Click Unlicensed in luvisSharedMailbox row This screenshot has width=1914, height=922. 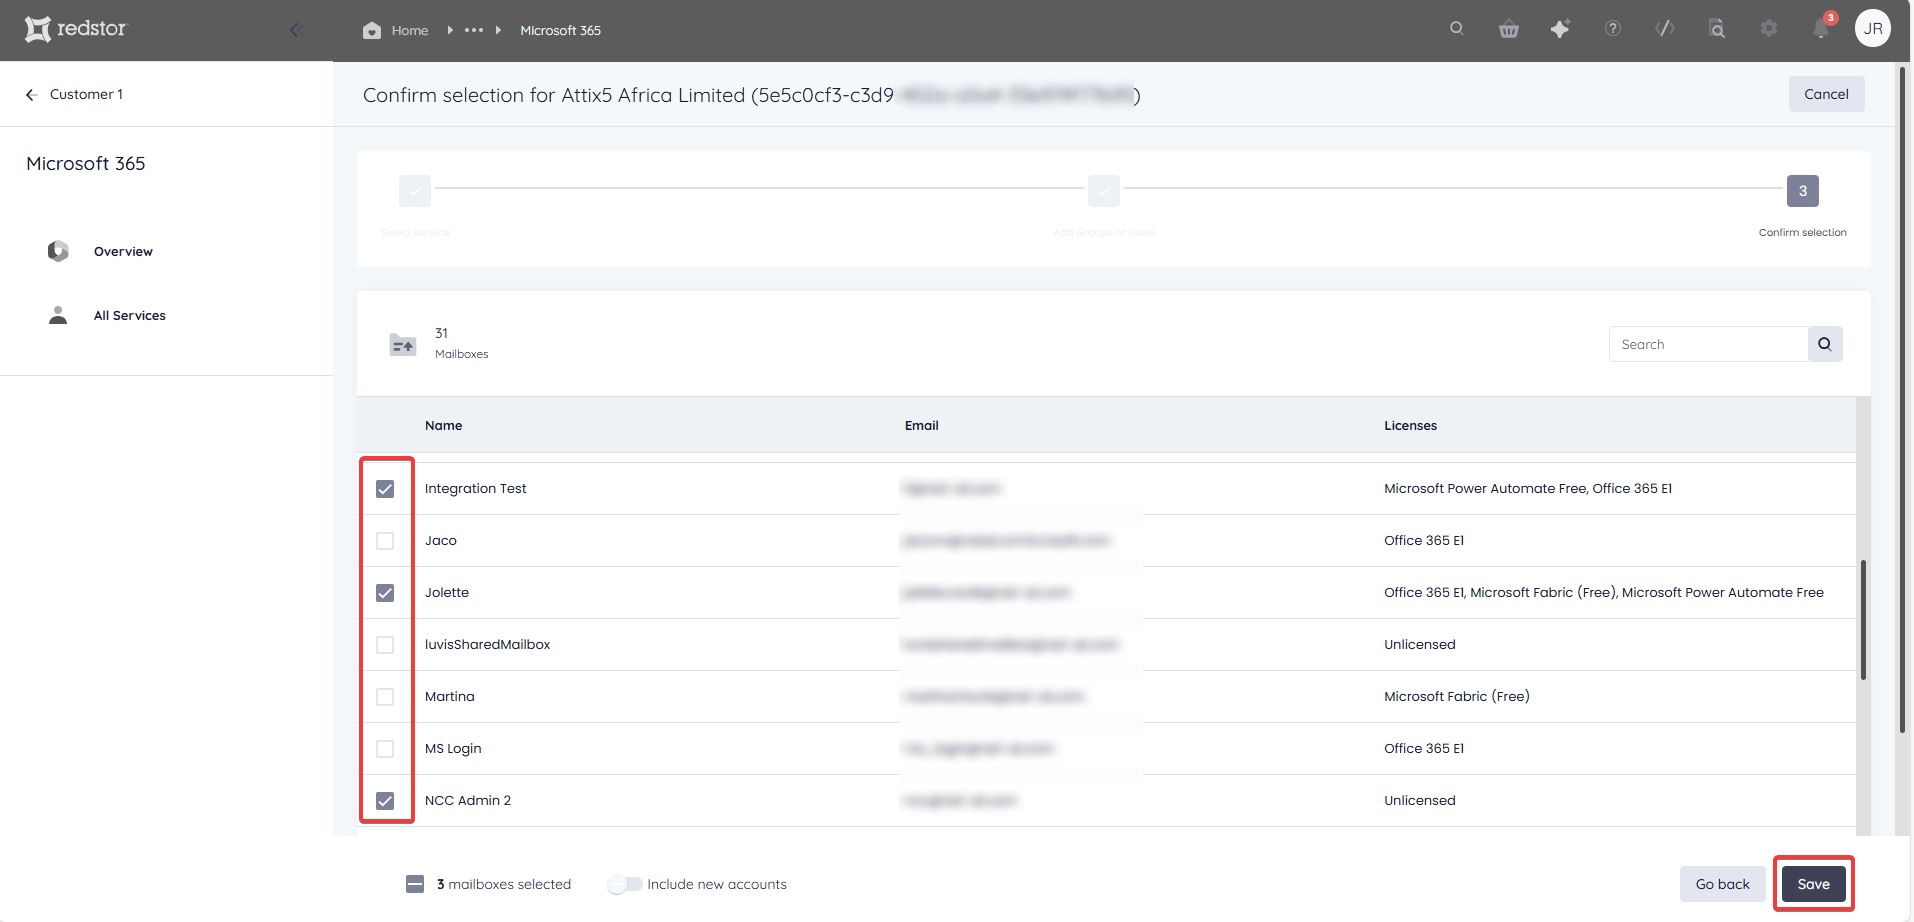1420,645
